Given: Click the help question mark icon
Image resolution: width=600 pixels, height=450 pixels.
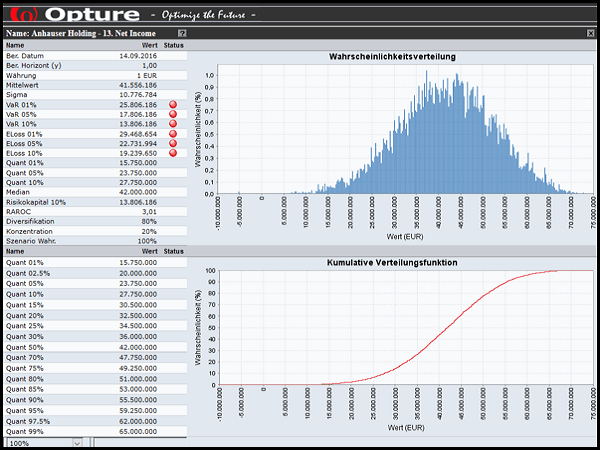Looking at the screenshot, I should [x=181, y=34].
